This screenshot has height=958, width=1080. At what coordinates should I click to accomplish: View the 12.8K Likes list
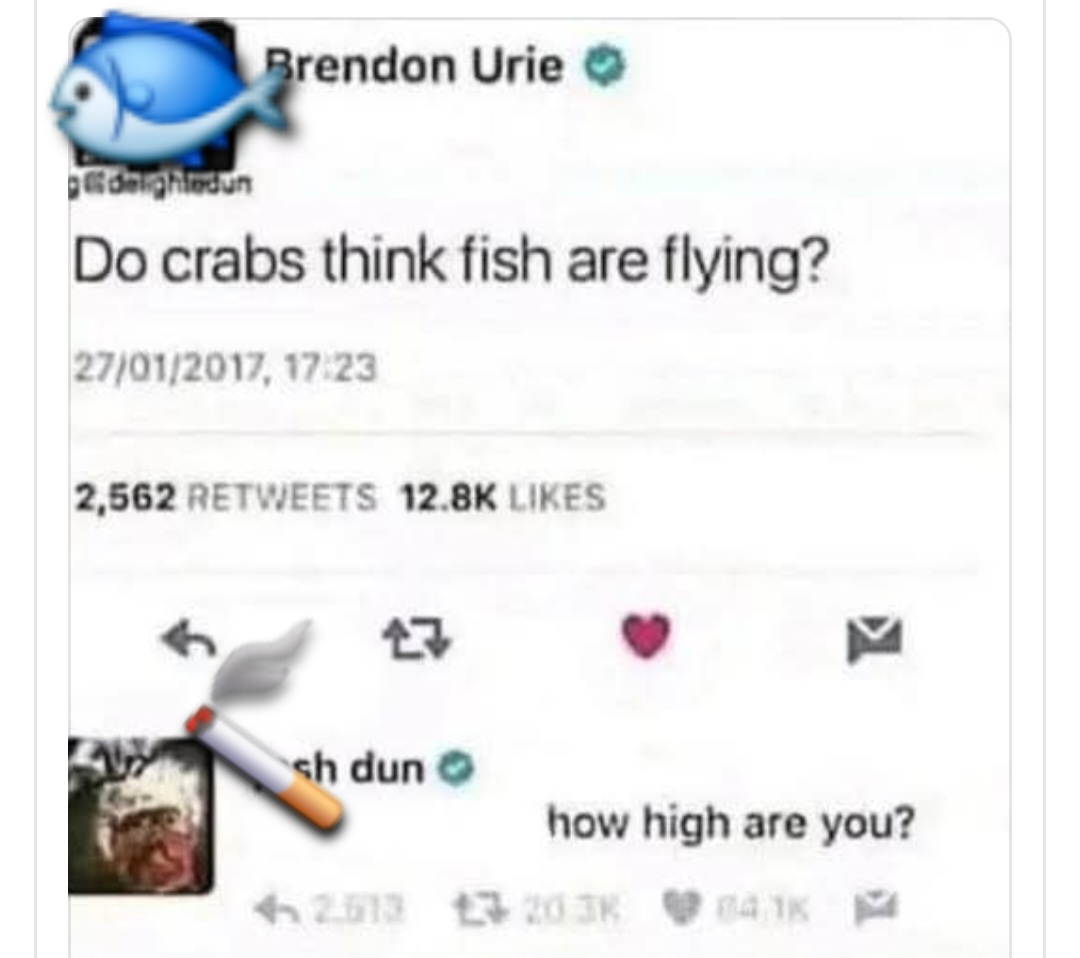coord(503,497)
